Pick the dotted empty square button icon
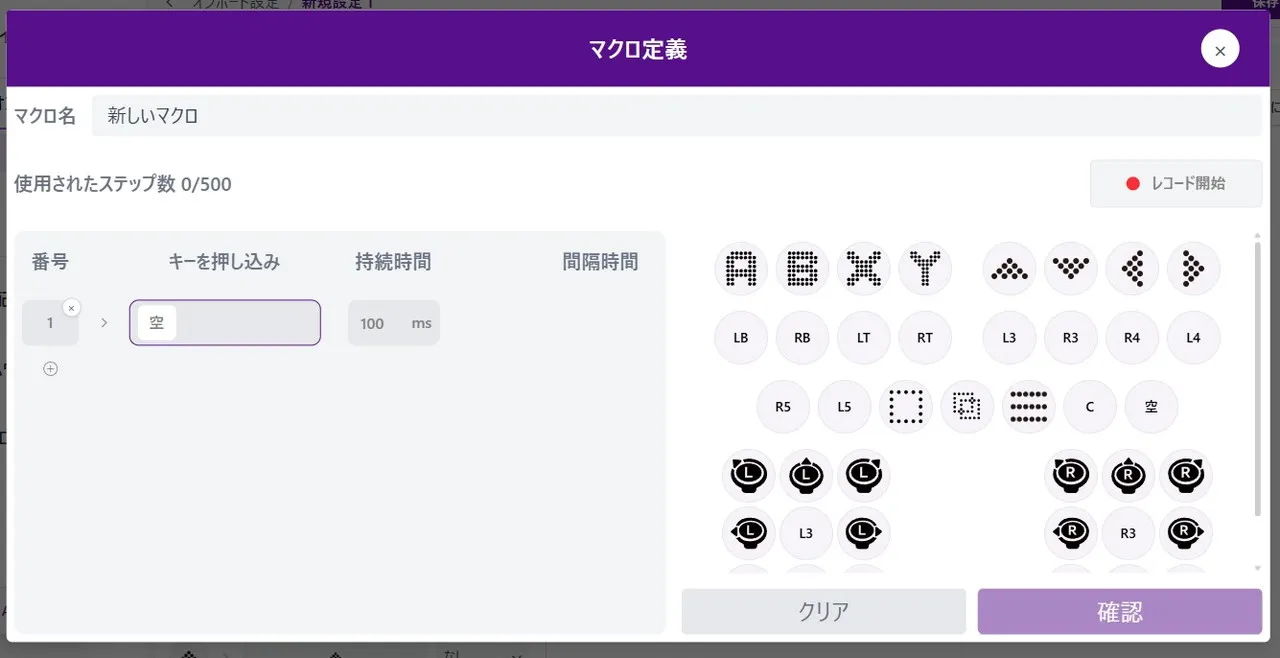 click(906, 407)
